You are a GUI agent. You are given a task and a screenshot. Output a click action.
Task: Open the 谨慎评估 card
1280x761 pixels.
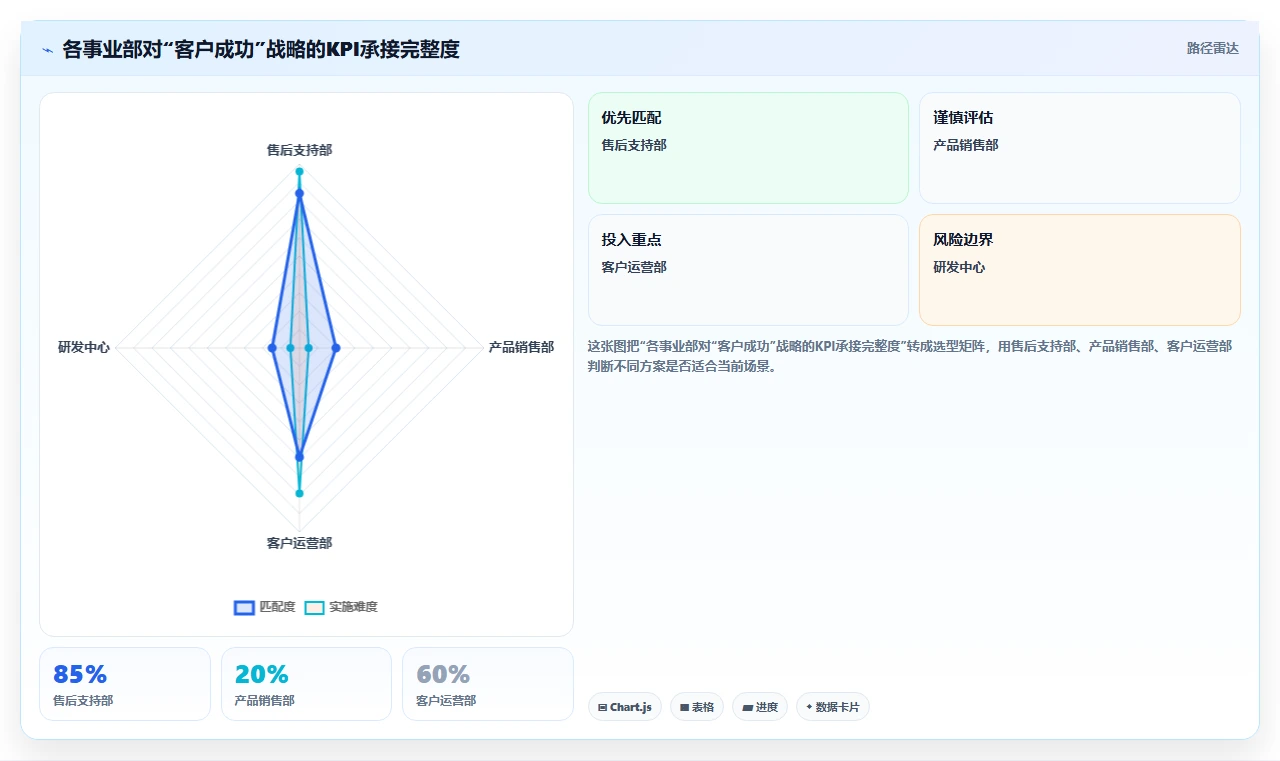click(1079, 148)
